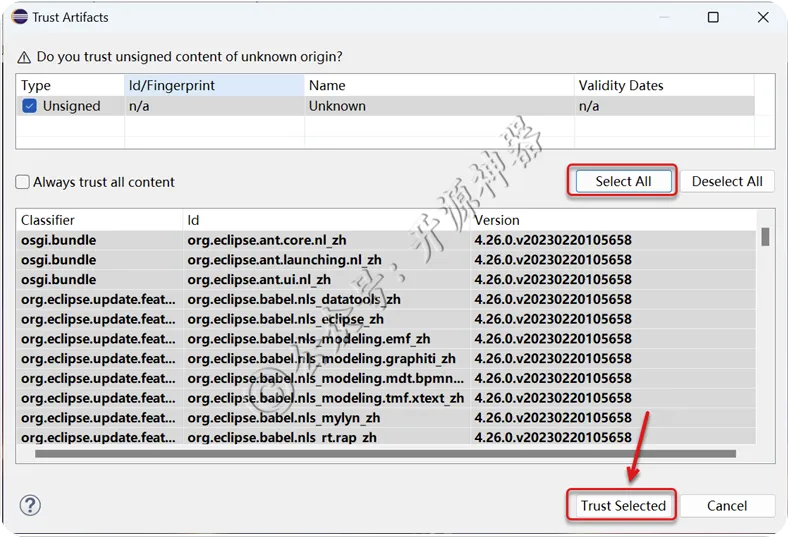
Task: Sort by Type column header
Action: 70,85
